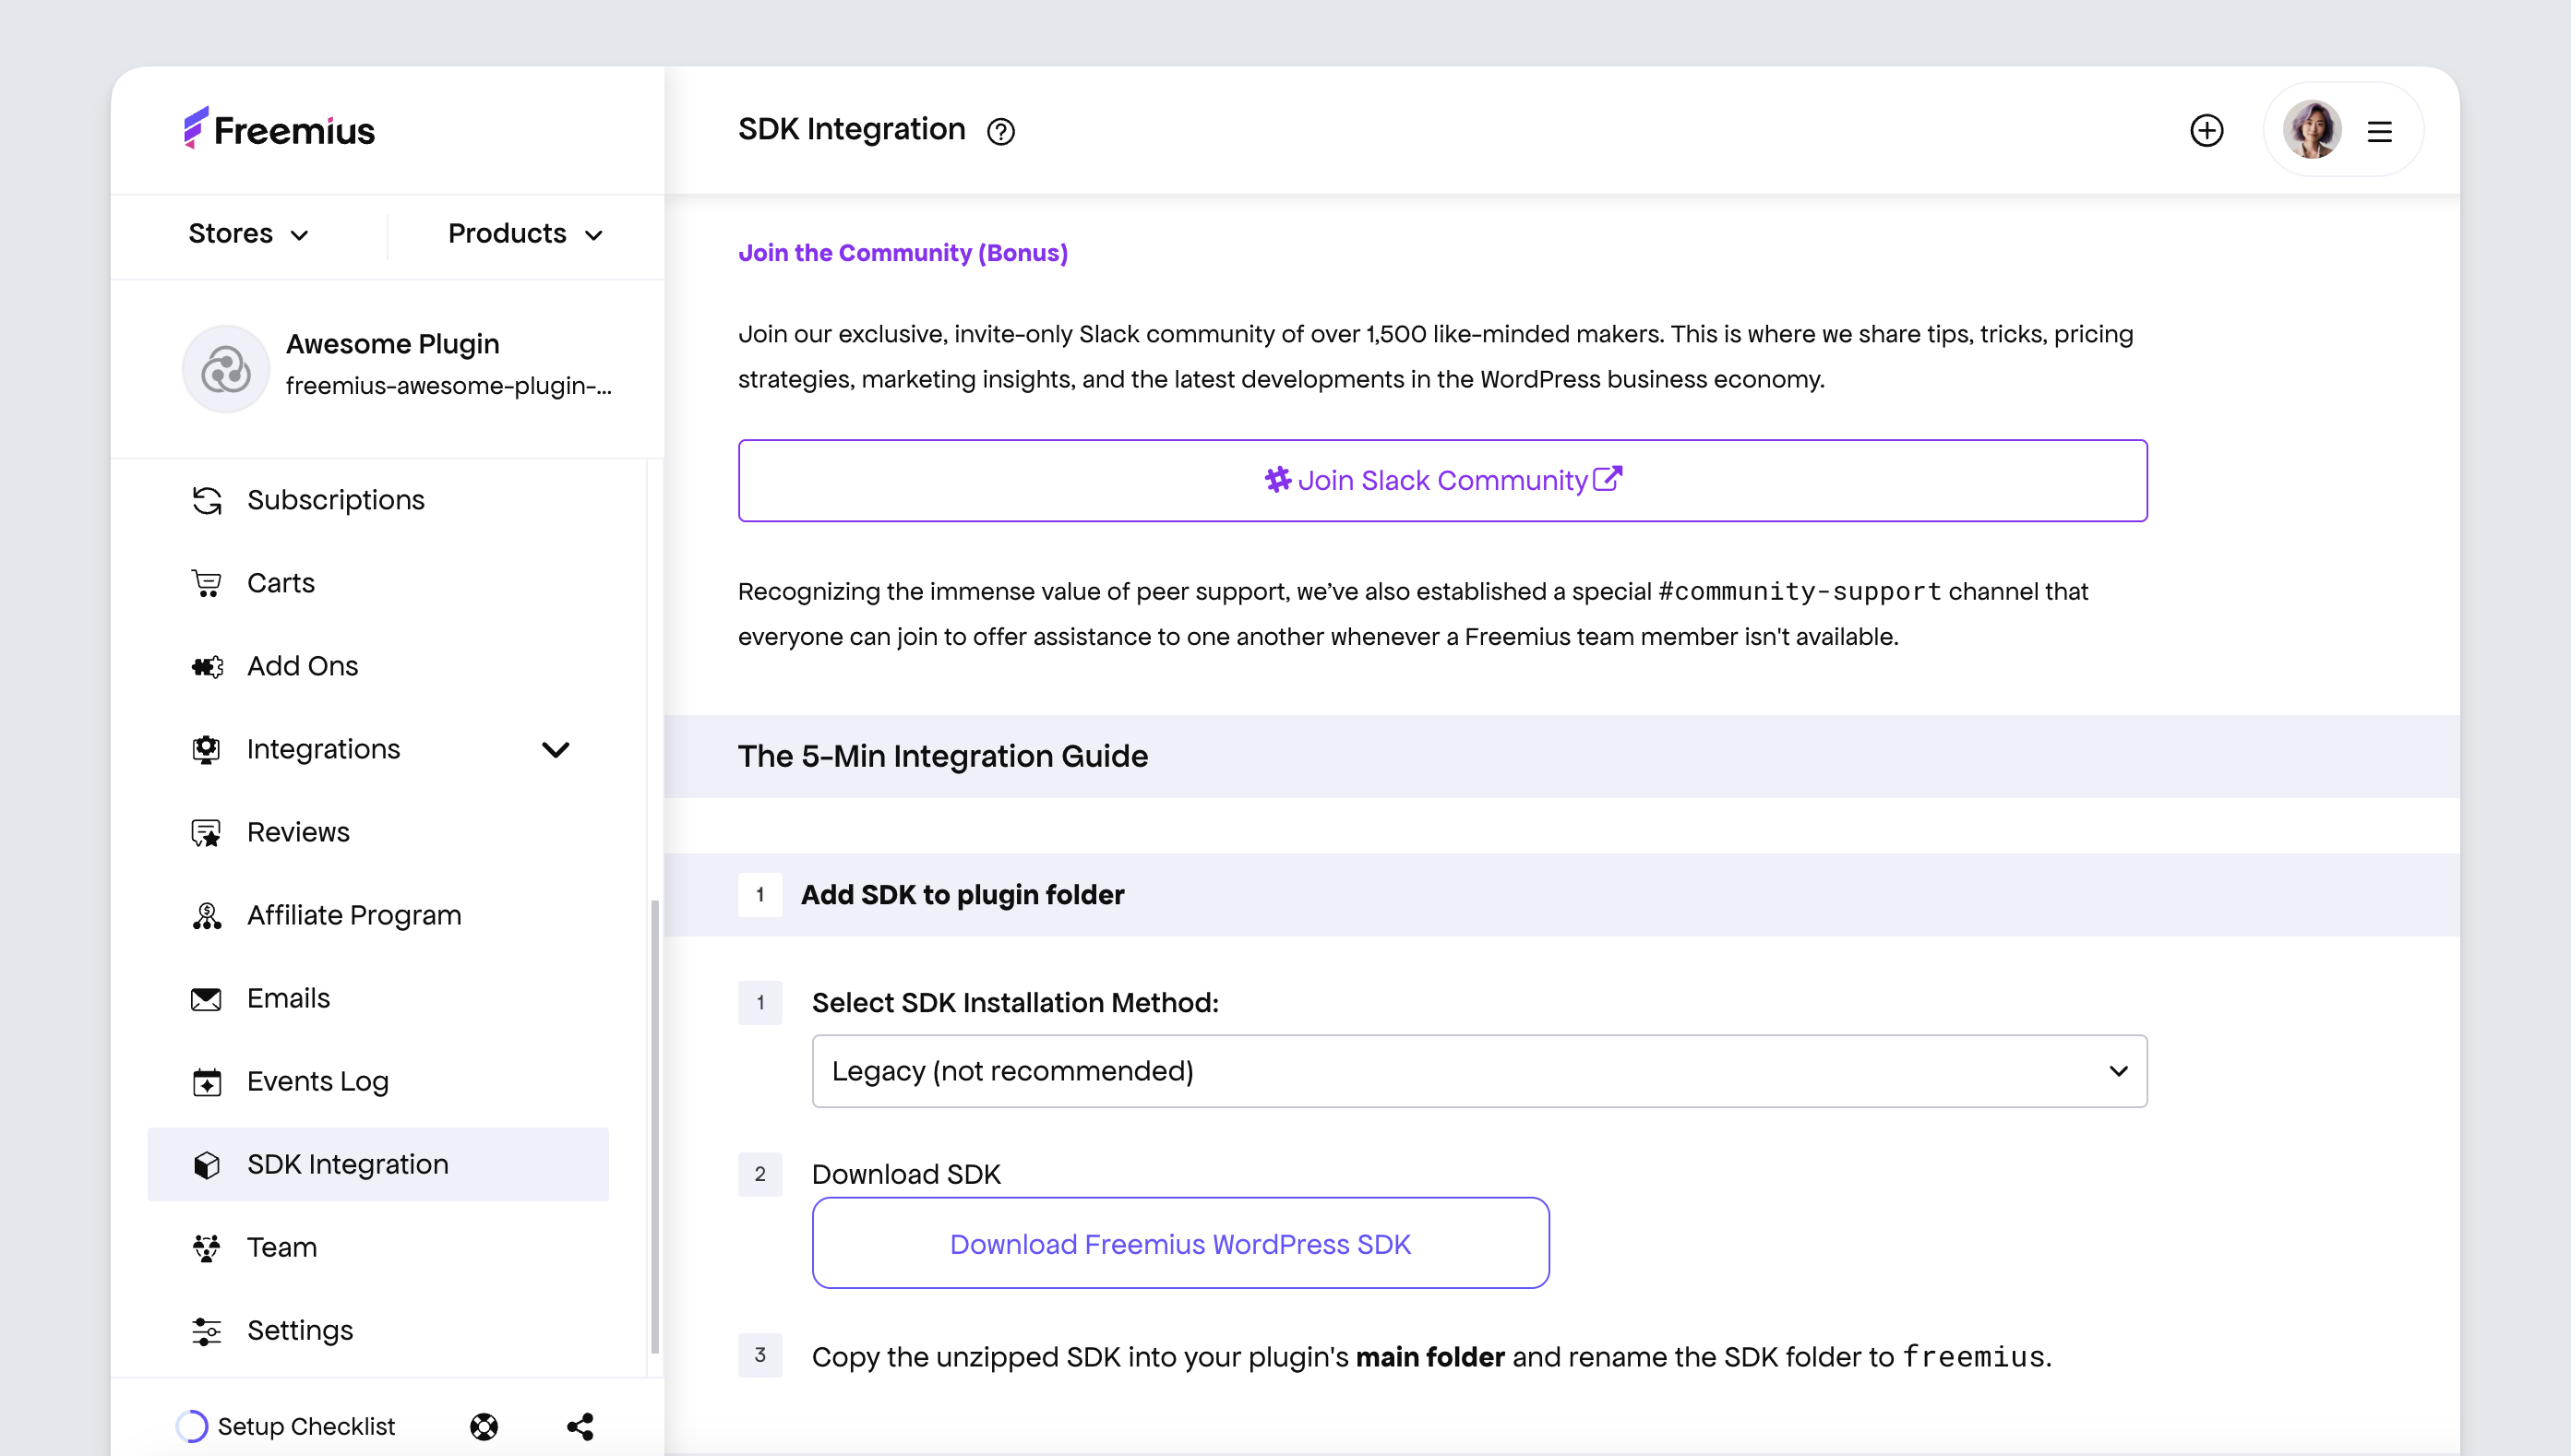Open Carts menu item

click(378, 583)
